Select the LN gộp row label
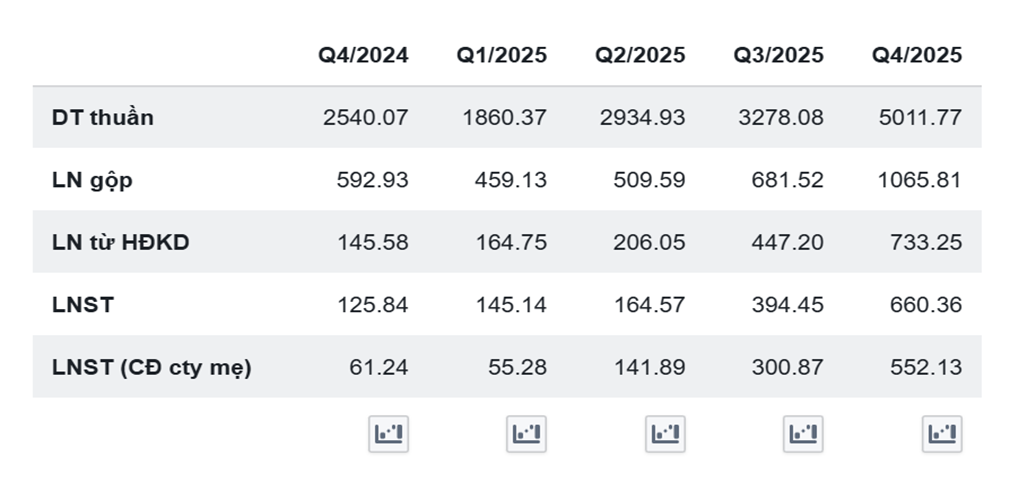This screenshot has height=484, width=1010. click(x=92, y=181)
